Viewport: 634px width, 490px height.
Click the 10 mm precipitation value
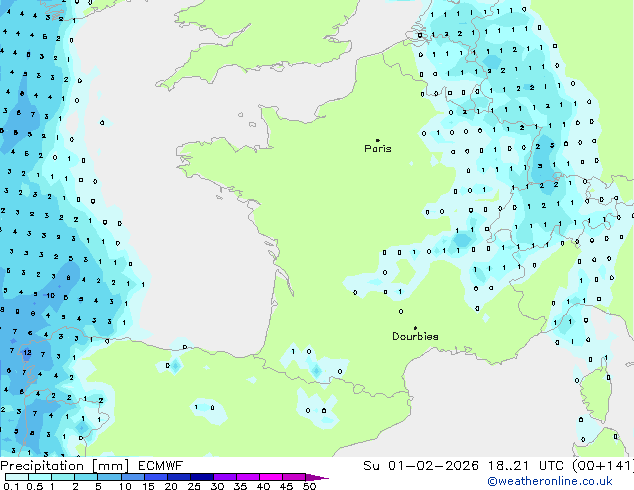coord(51,296)
